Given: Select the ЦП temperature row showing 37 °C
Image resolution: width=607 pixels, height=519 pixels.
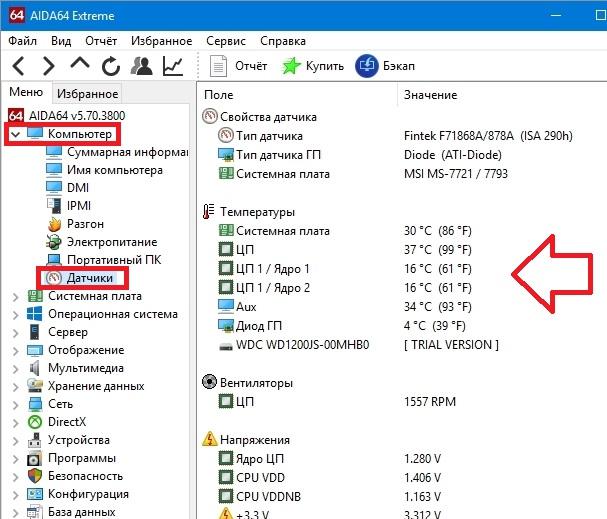Looking at the screenshot, I should 345,250.
